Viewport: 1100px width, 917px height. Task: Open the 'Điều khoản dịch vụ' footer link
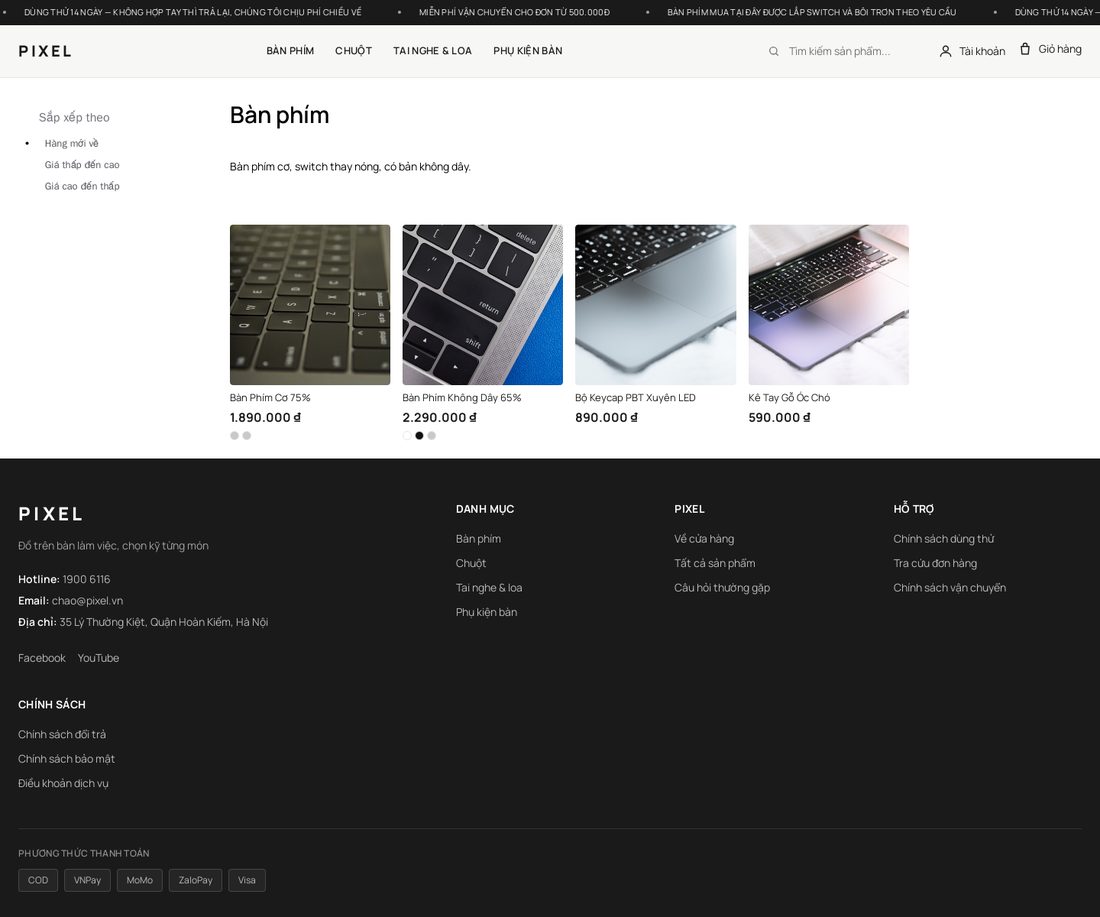pos(63,784)
